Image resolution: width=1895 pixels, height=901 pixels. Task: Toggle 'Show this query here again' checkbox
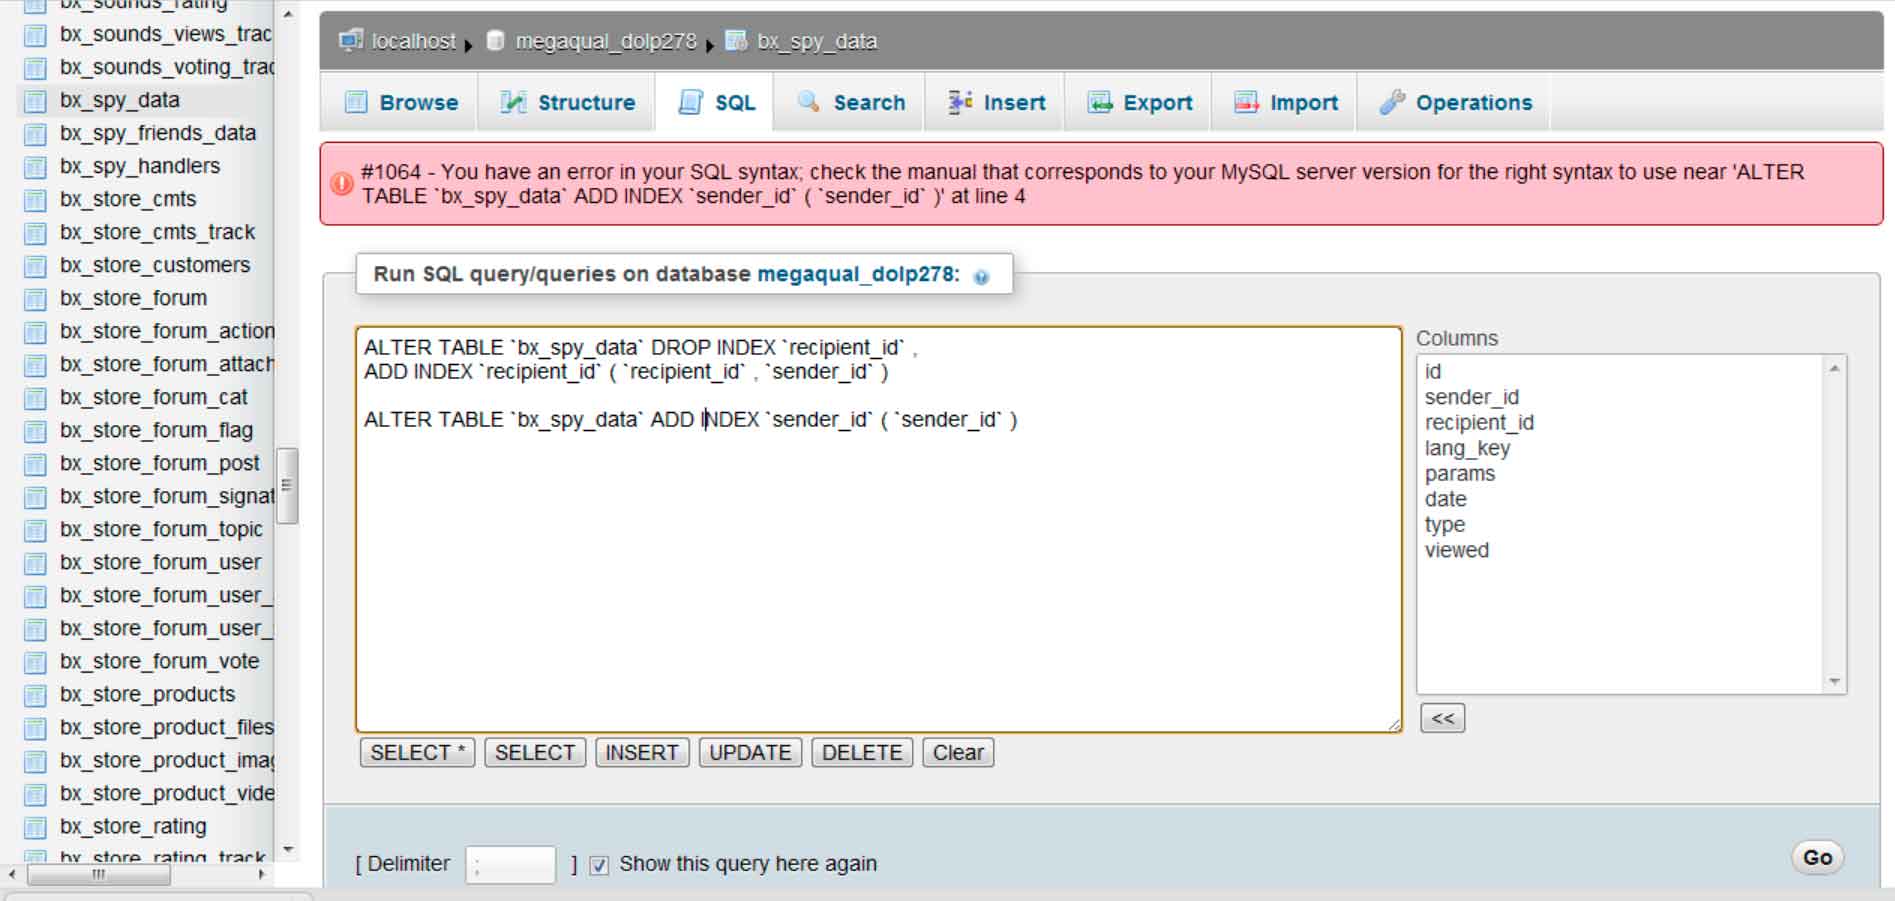pyautogui.click(x=599, y=865)
